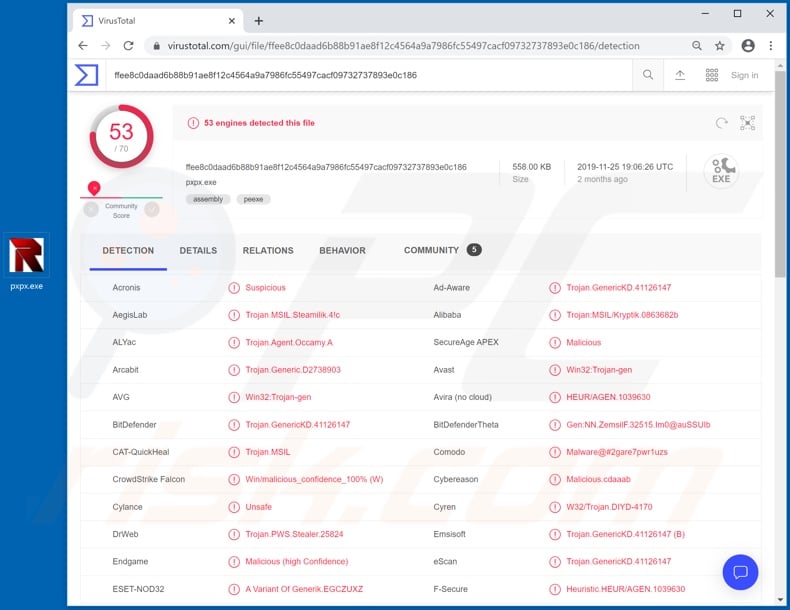Switch to the BEHAVIOR tab
Screen dimensions: 790x610
tap(343, 250)
